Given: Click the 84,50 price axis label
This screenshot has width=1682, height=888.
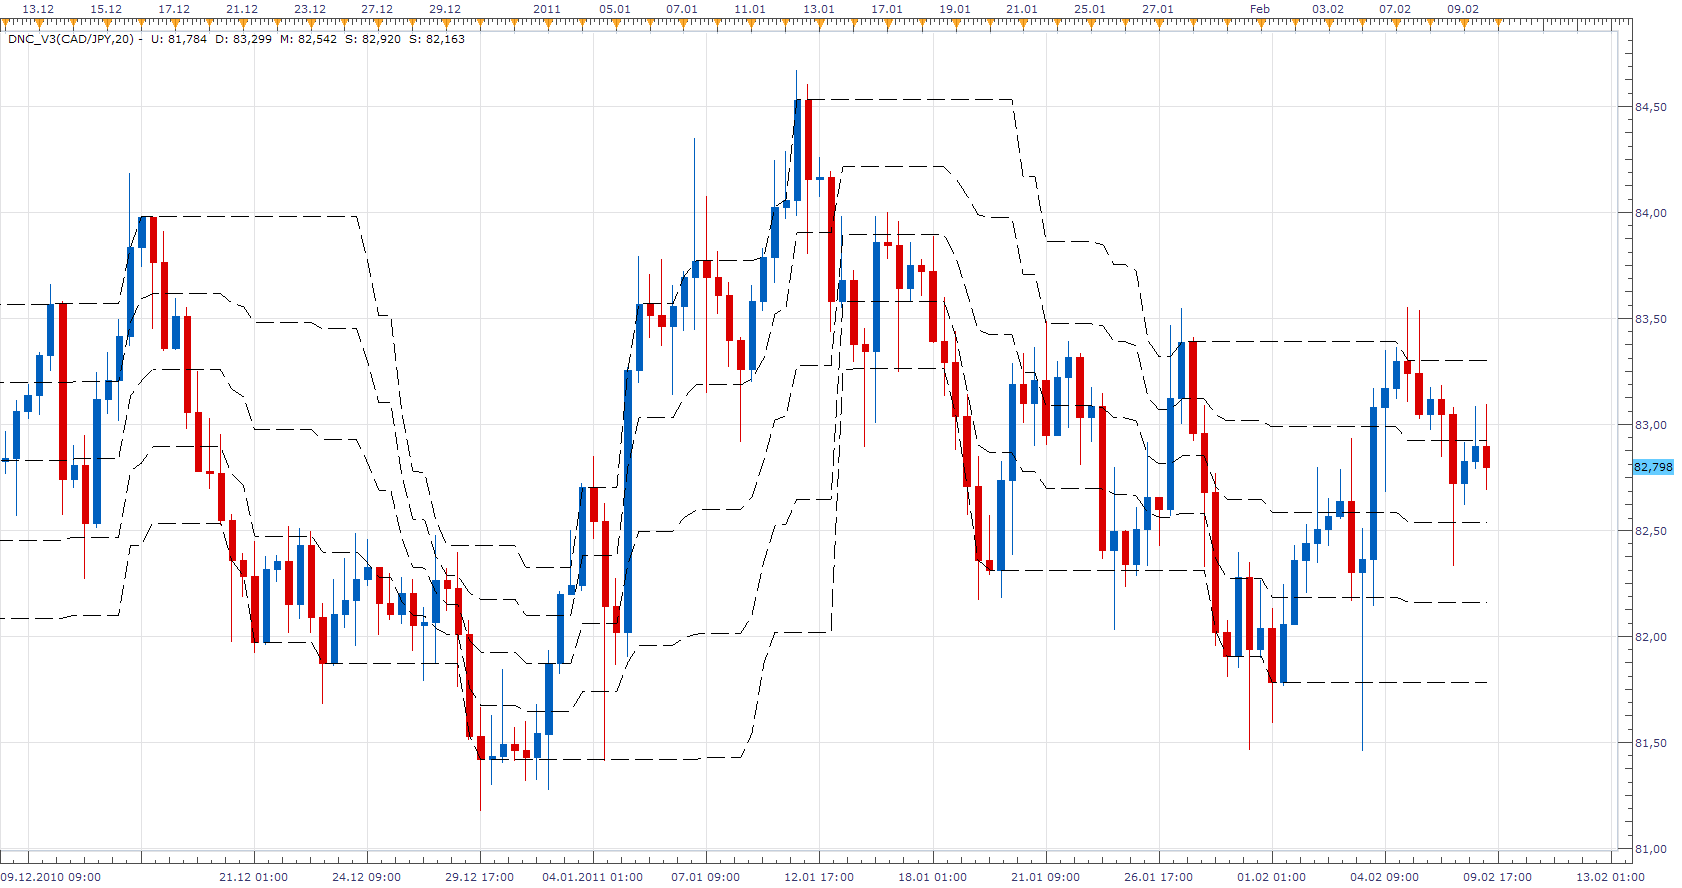Looking at the screenshot, I should [x=1651, y=107].
